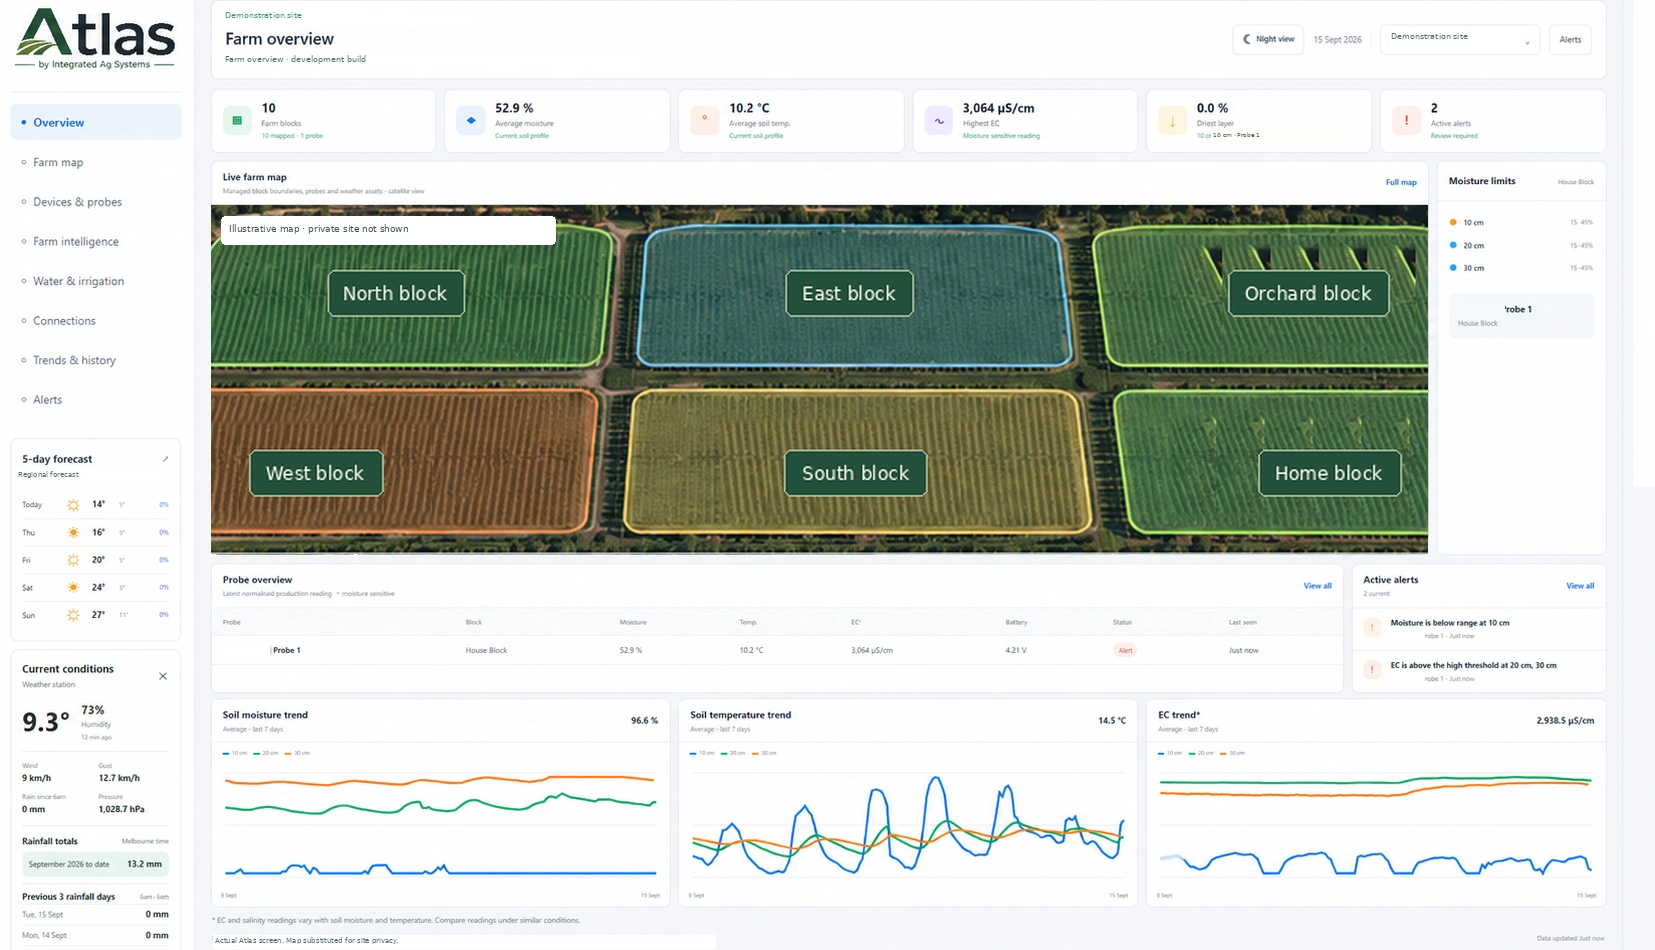
Task: Click the Alert status badge for Probe 1
Action: tap(1126, 650)
